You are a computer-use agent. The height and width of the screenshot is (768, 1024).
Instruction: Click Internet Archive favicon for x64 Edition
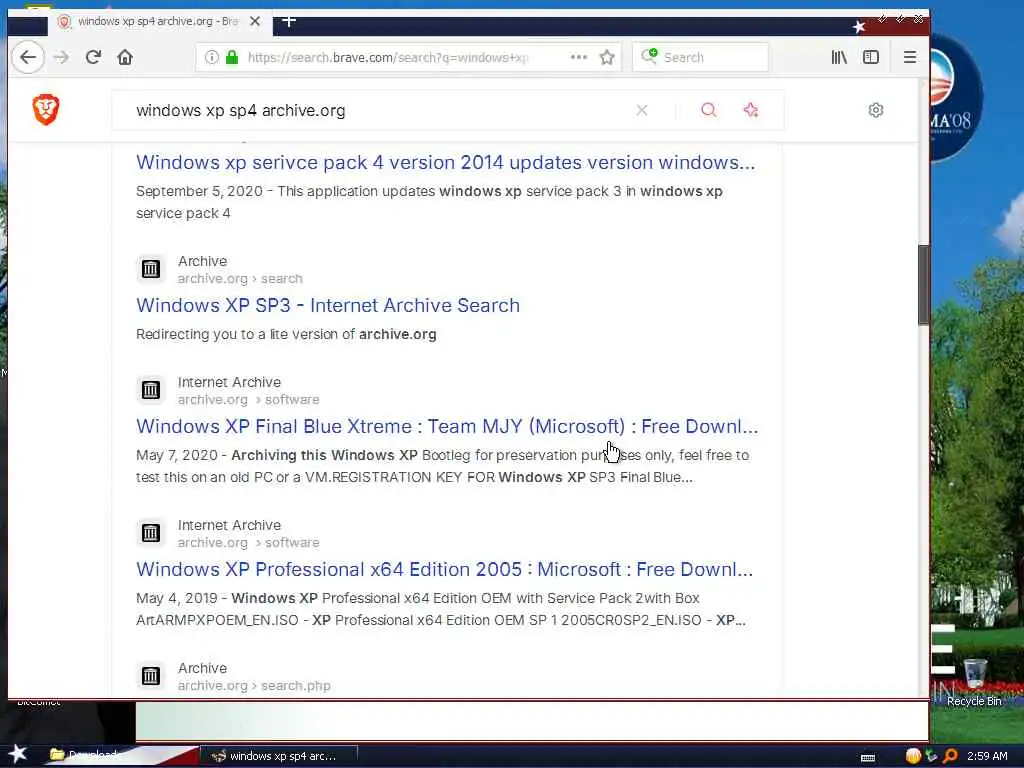[x=151, y=533]
